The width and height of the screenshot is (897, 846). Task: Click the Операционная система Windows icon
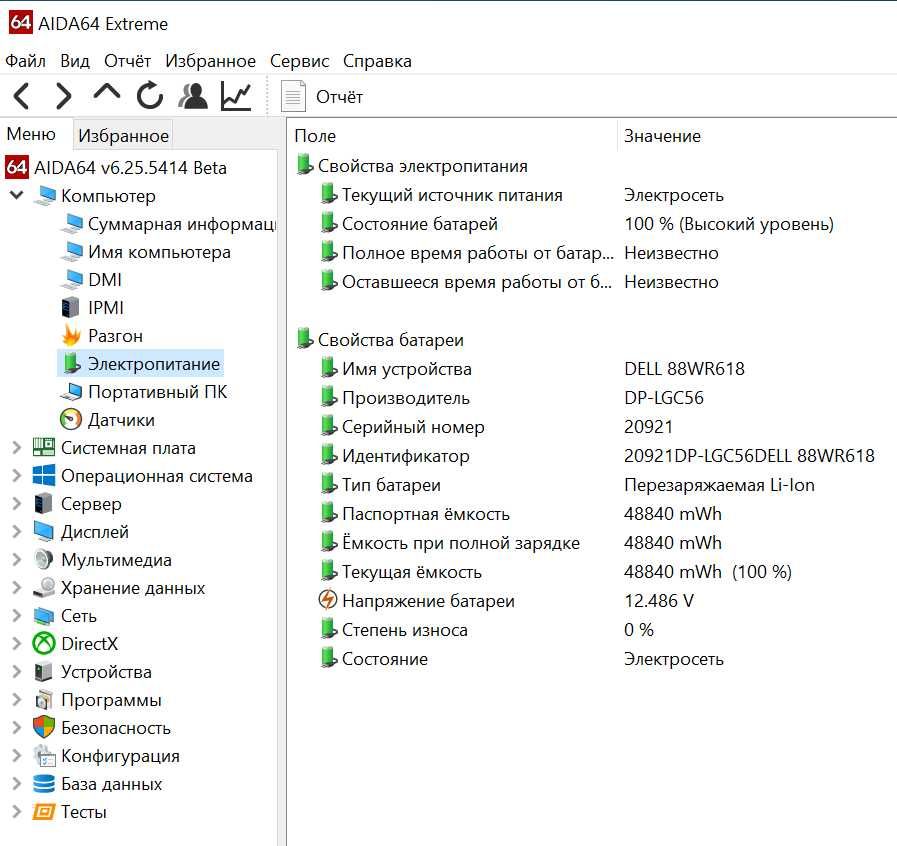(44, 476)
